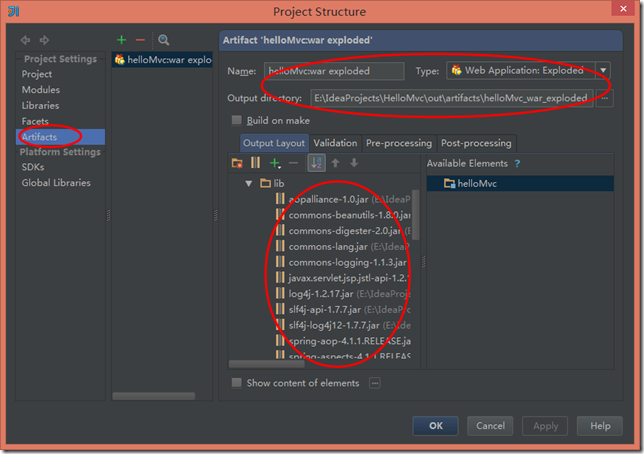This screenshot has height=454, width=644.
Task: Enable the Build on make checkbox
Action: coord(237,120)
